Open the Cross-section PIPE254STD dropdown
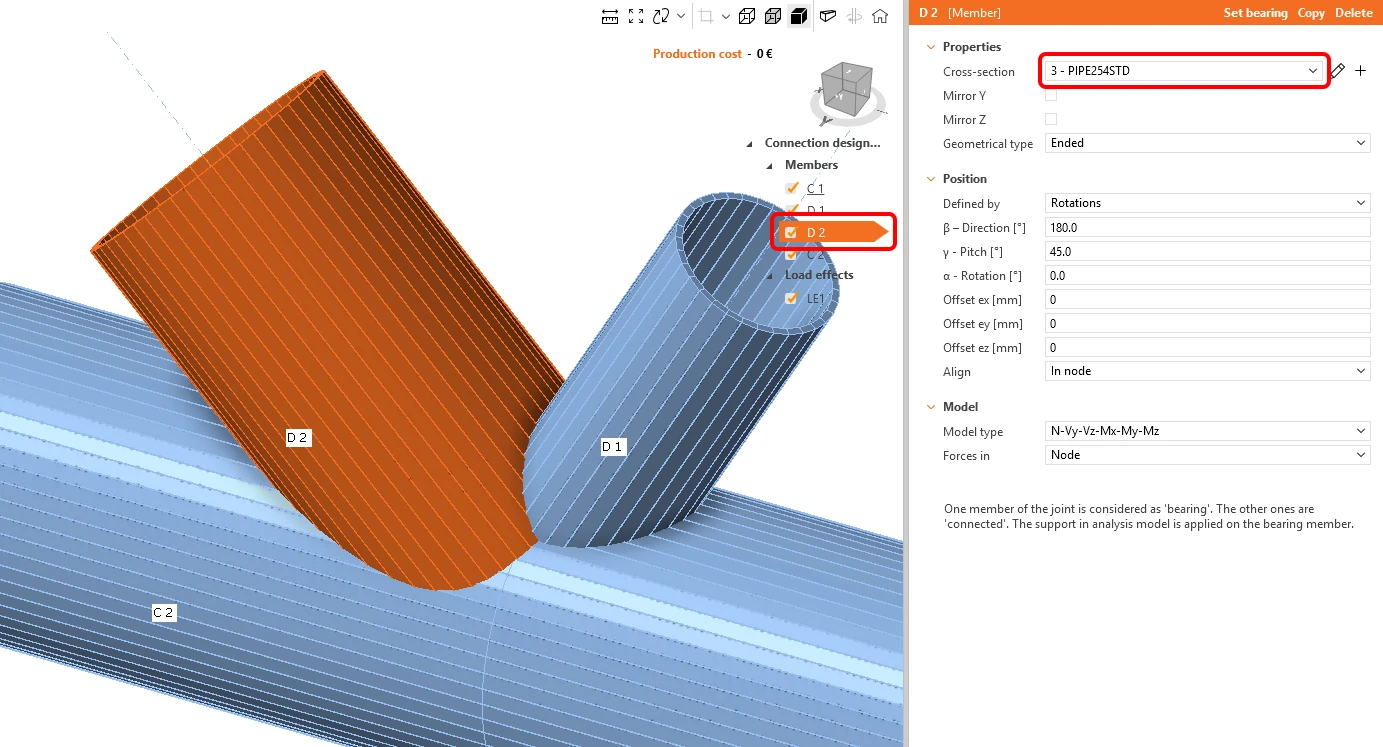This screenshot has width=1383, height=747. 1184,71
